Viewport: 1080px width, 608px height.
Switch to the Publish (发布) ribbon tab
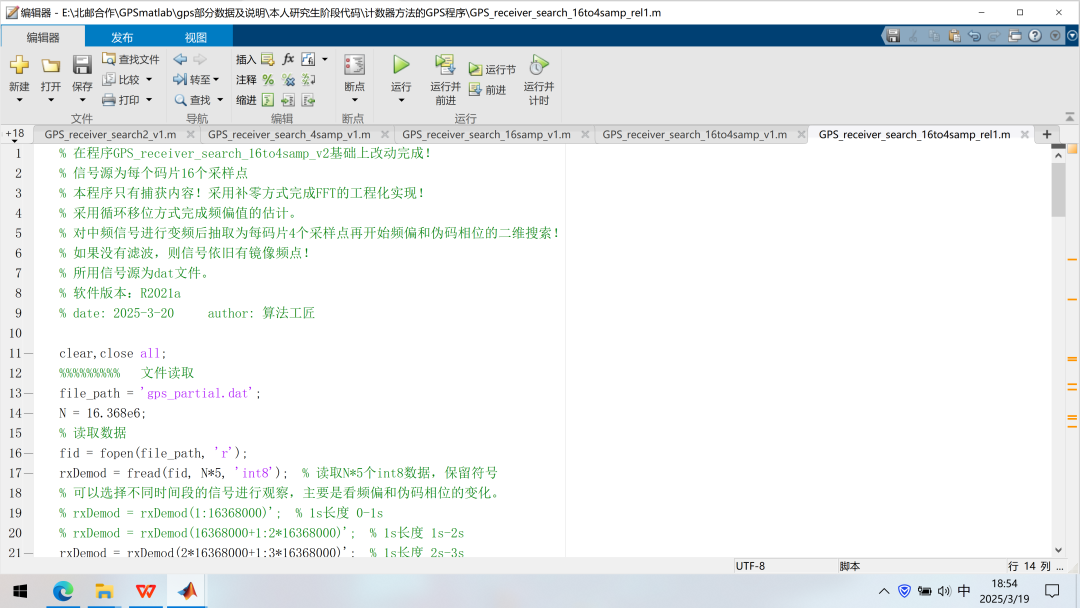tap(122, 37)
